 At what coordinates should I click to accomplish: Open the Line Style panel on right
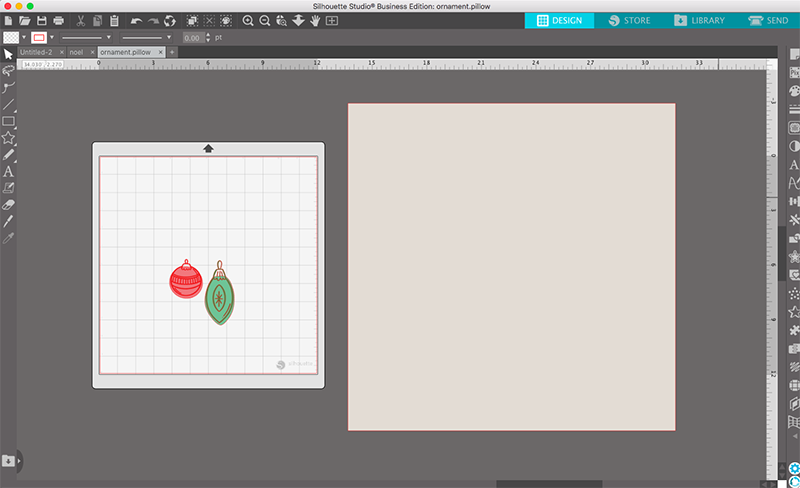[x=794, y=110]
